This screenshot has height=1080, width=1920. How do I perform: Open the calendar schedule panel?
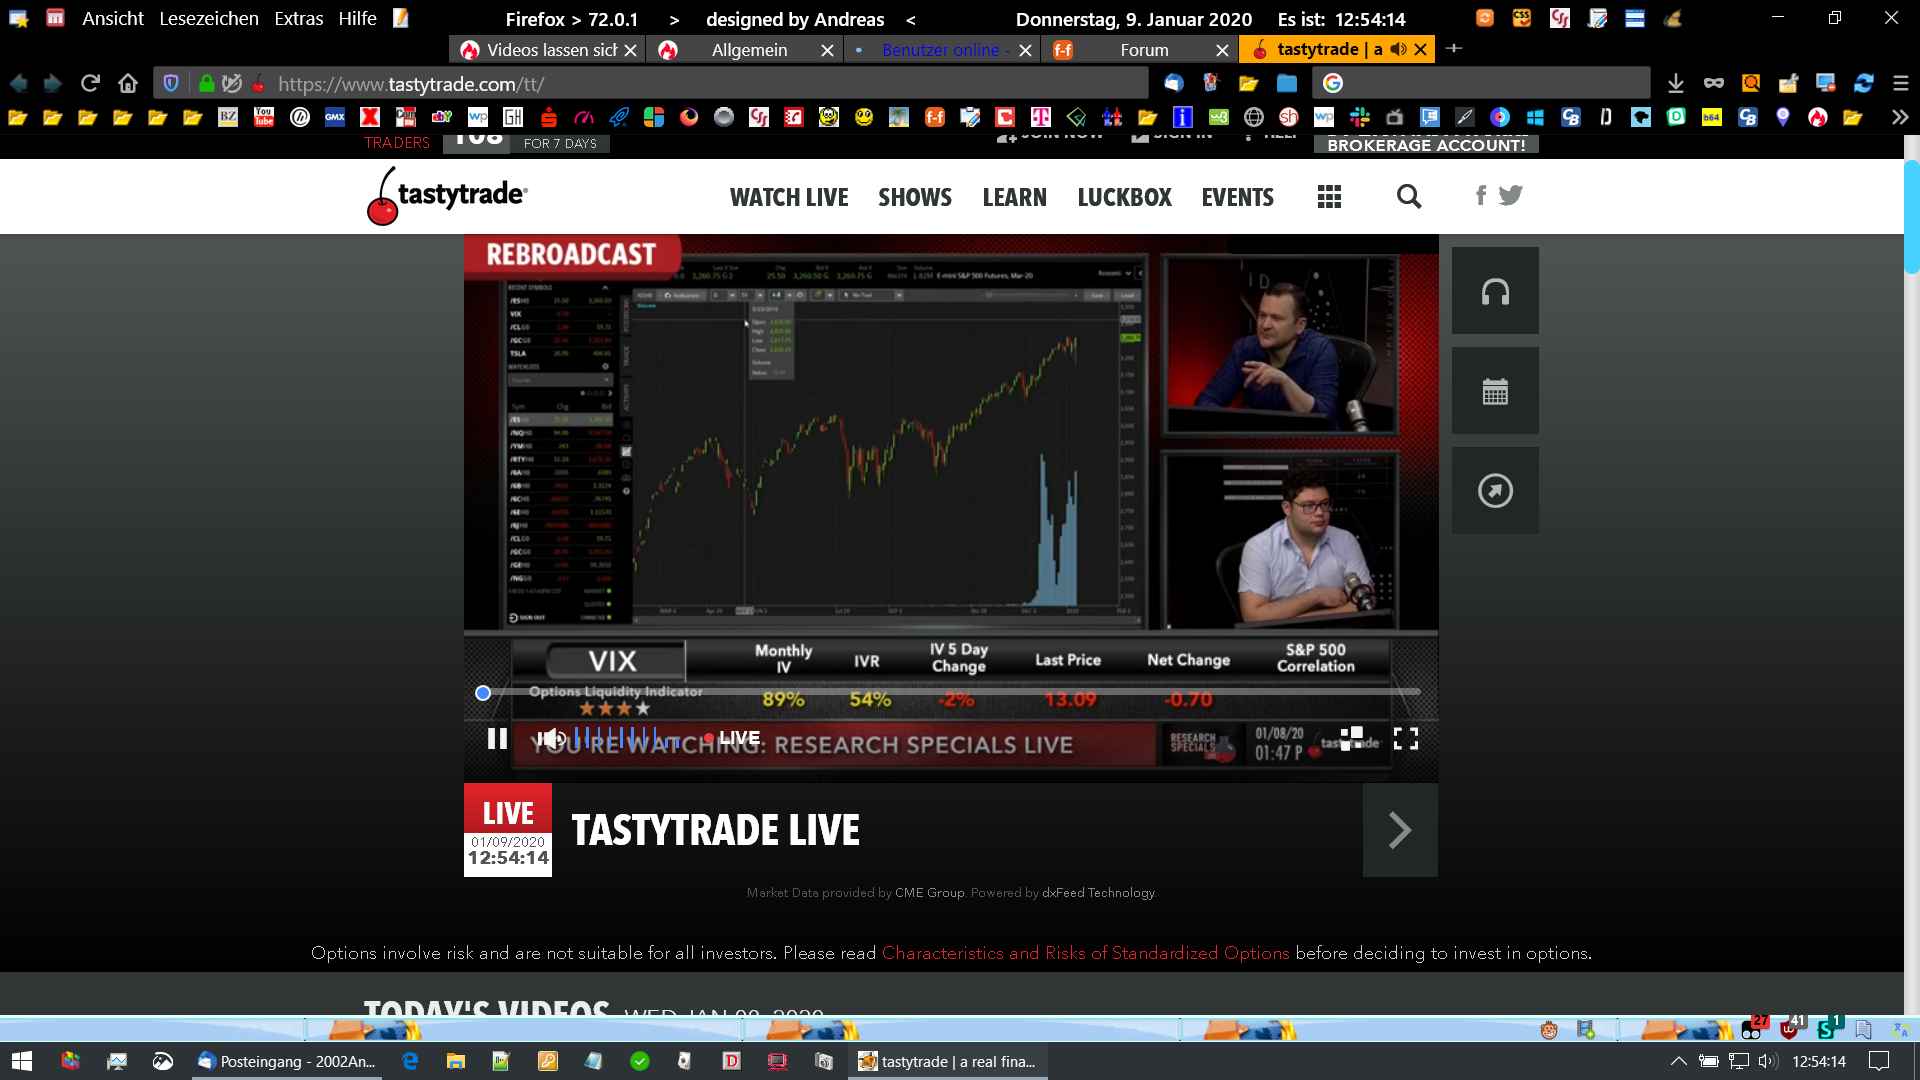click(1495, 391)
